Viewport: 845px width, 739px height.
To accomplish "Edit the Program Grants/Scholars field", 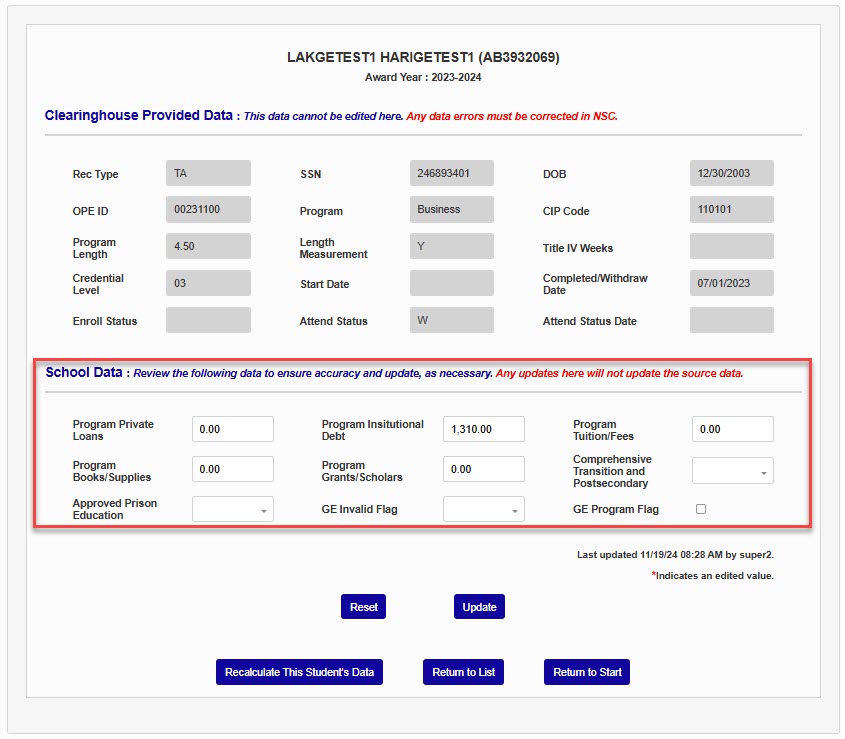I will [x=483, y=469].
